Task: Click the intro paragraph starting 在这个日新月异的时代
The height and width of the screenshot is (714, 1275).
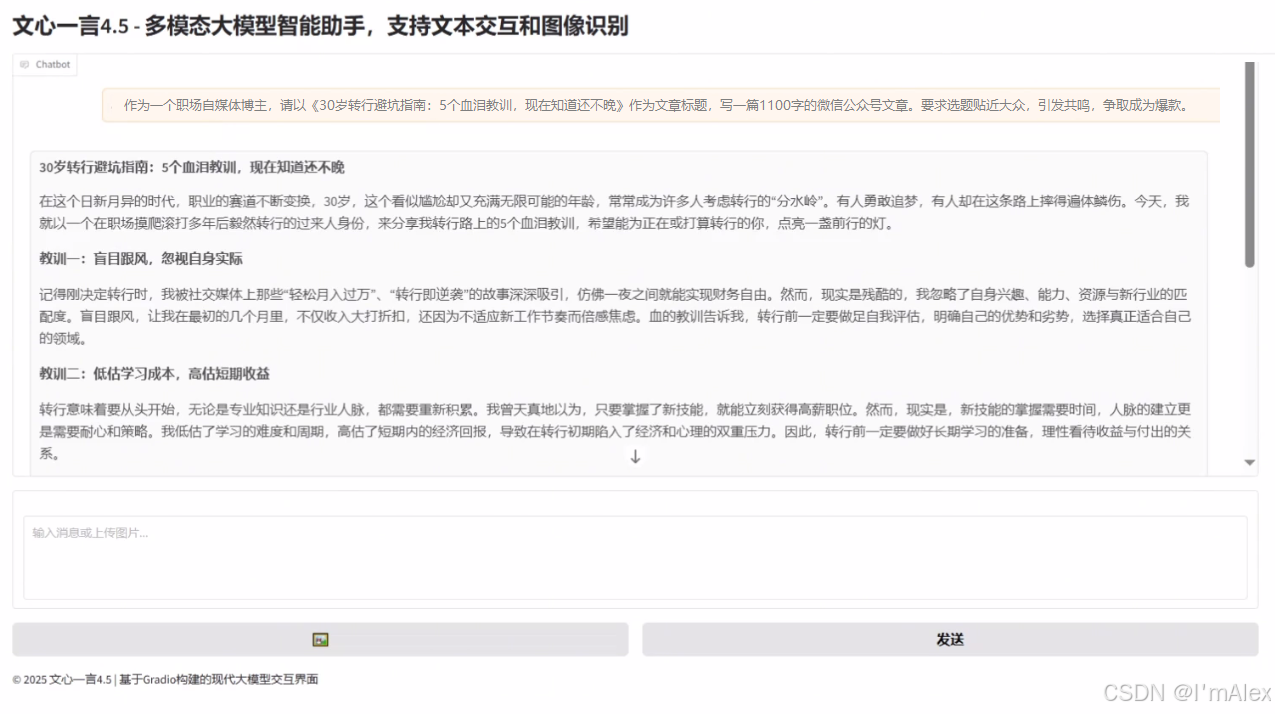Action: [614, 212]
